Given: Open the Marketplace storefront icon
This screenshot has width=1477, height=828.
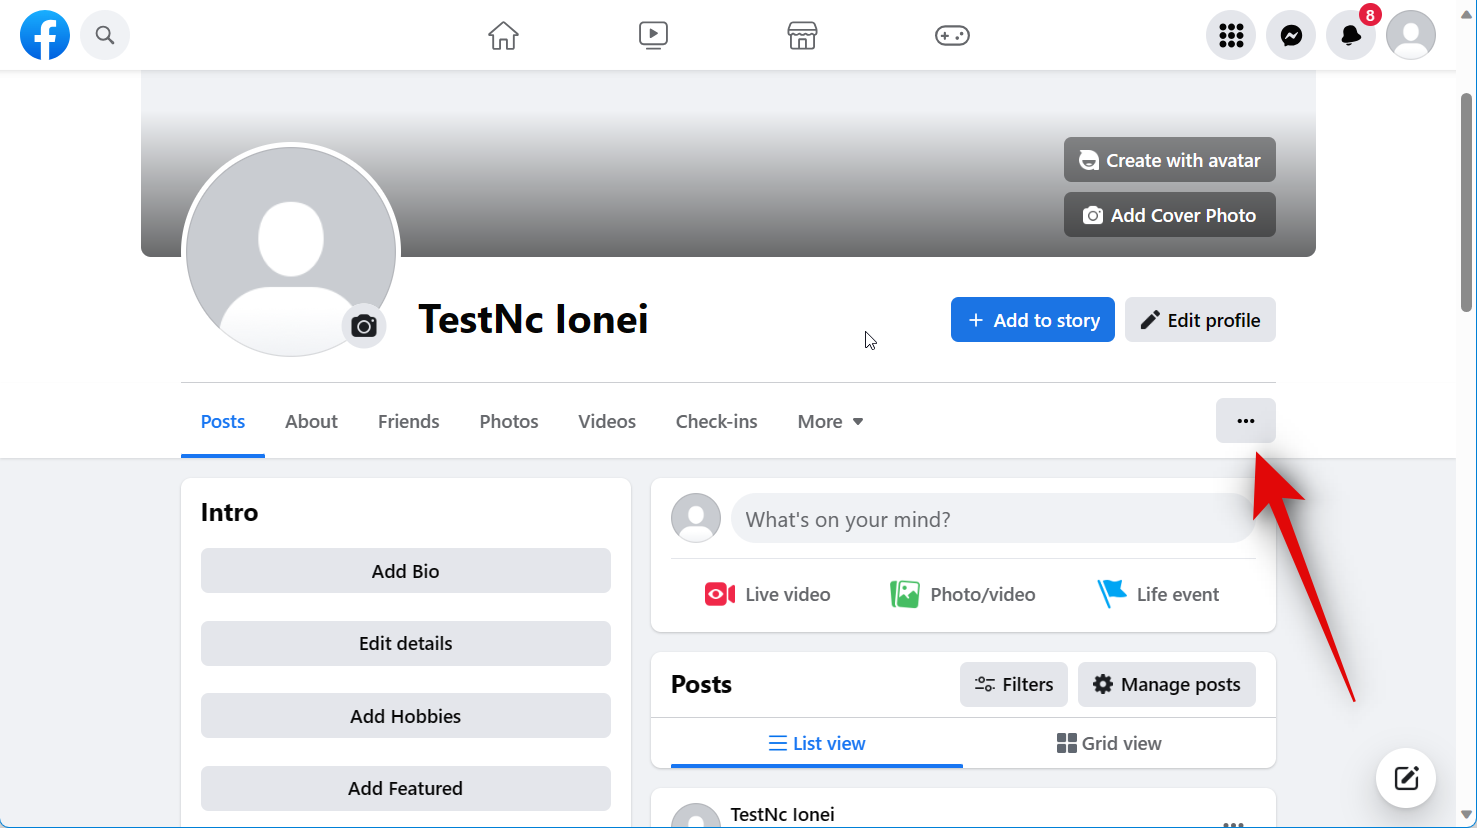Looking at the screenshot, I should [x=802, y=35].
